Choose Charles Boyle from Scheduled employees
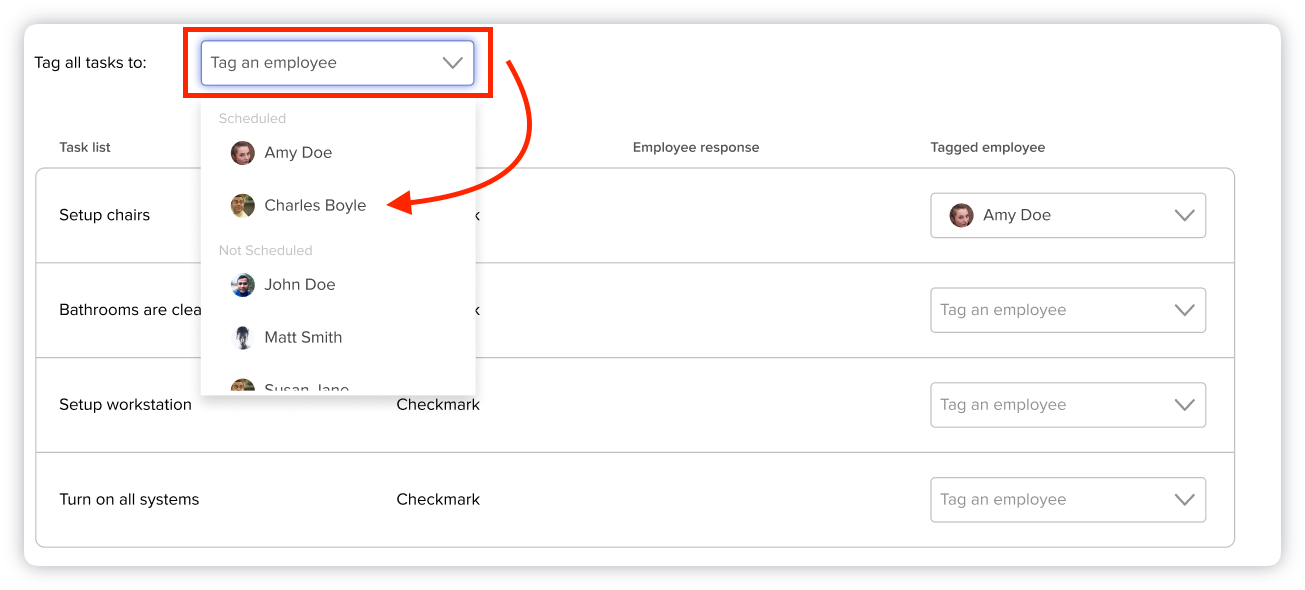This screenshot has height=590, width=1305. pyautogui.click(x=315, y=206)
